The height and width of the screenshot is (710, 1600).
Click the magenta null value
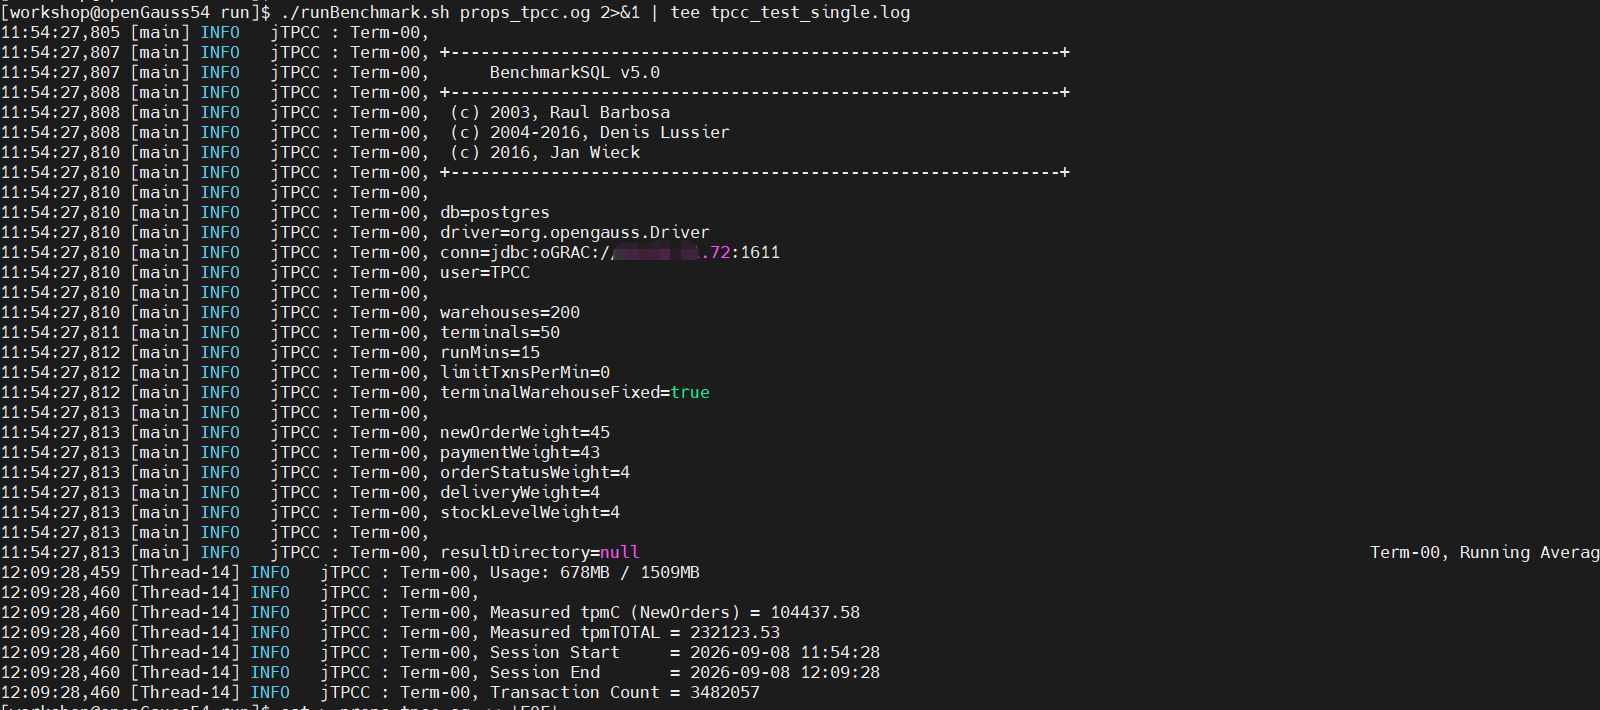(x=620, y=552)
